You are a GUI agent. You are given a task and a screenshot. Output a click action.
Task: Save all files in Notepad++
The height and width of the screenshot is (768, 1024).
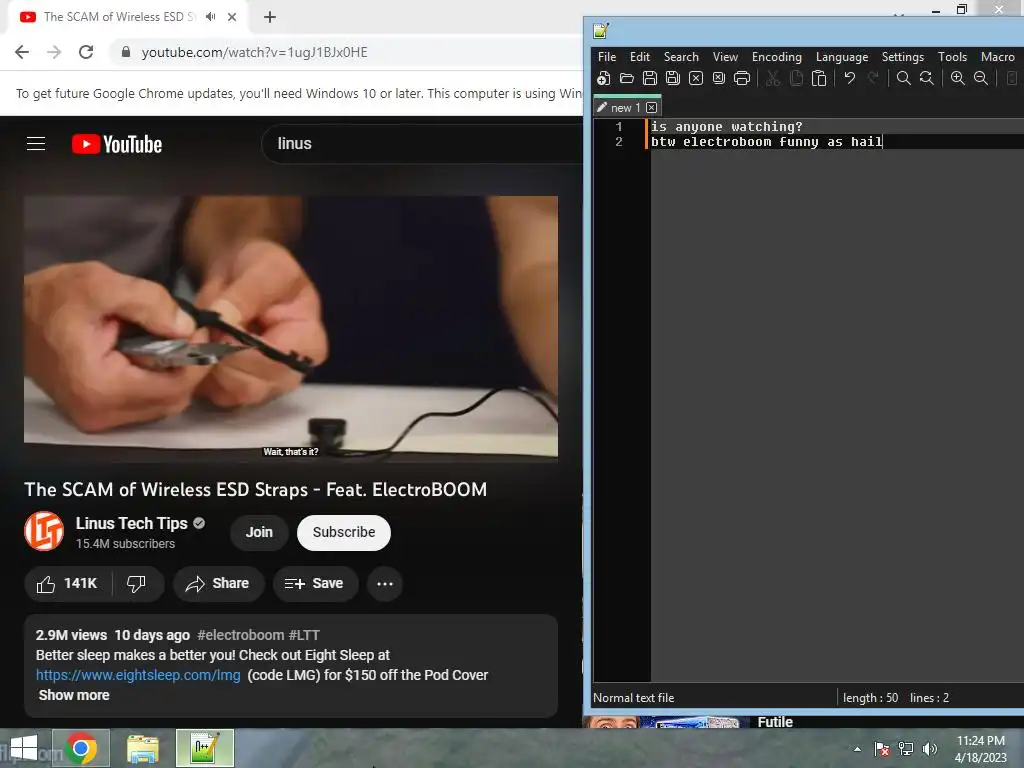pos(673,78)
